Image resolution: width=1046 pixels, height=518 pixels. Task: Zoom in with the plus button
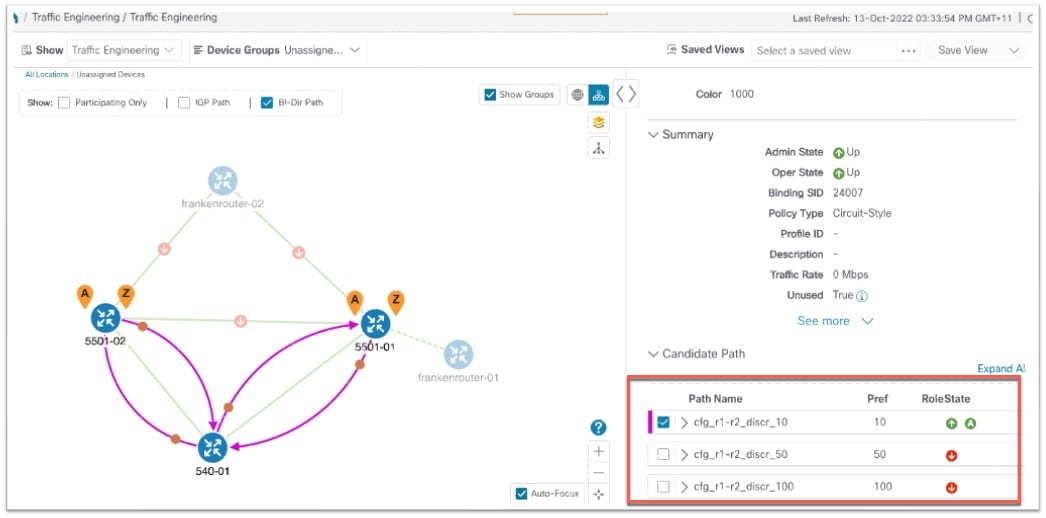coord(598,451)
